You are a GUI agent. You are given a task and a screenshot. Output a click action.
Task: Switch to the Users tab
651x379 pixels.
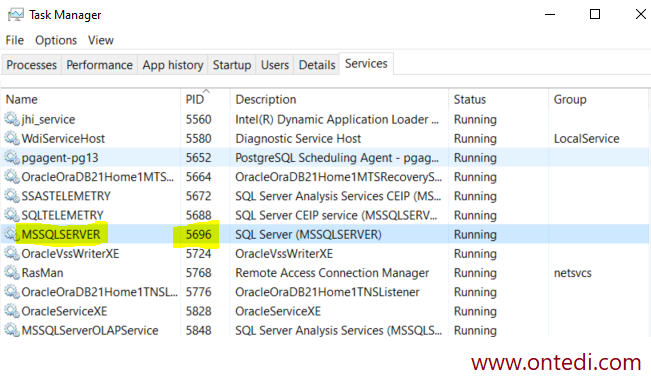274,65
